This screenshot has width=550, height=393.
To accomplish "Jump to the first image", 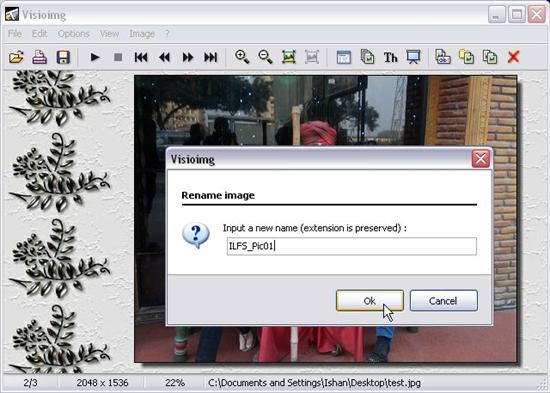I will (x=141, y=57).
